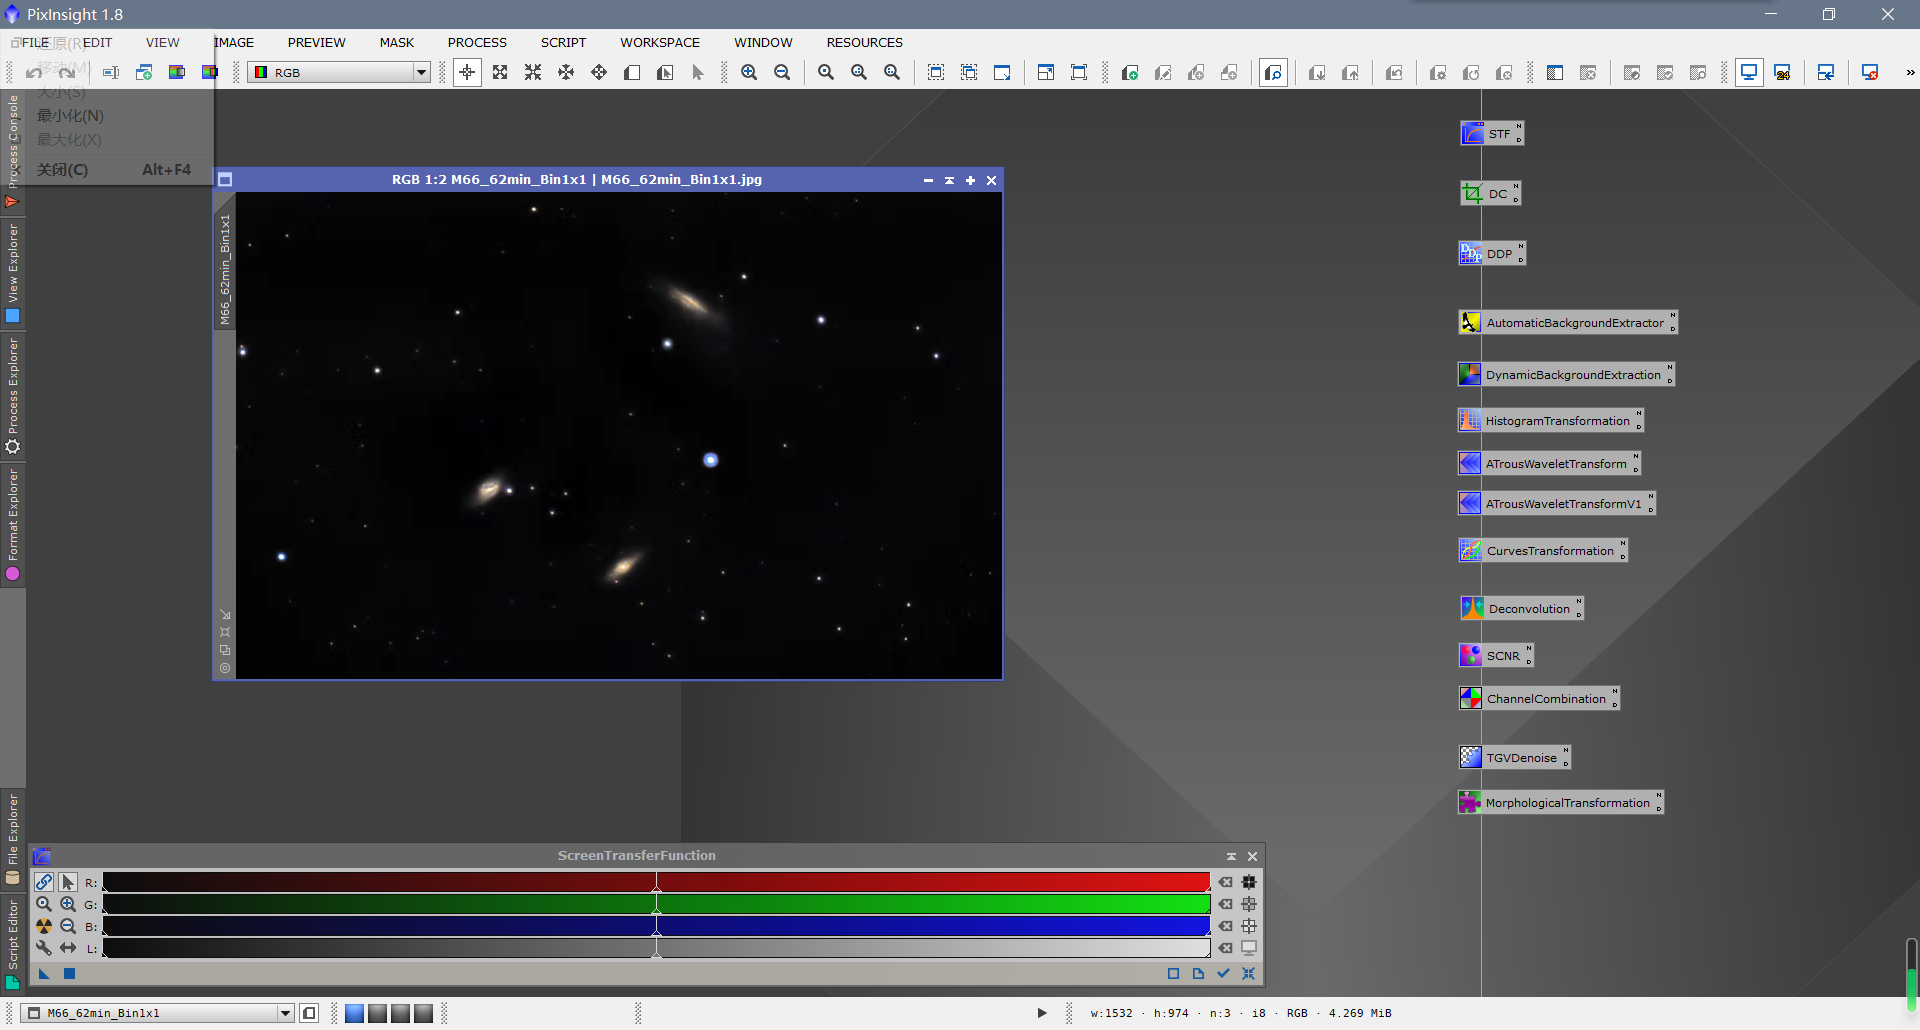Expand hidden toolbar items with chevron
This screenshot has height=1030, width=1920.
click(x=1909, y=72)
